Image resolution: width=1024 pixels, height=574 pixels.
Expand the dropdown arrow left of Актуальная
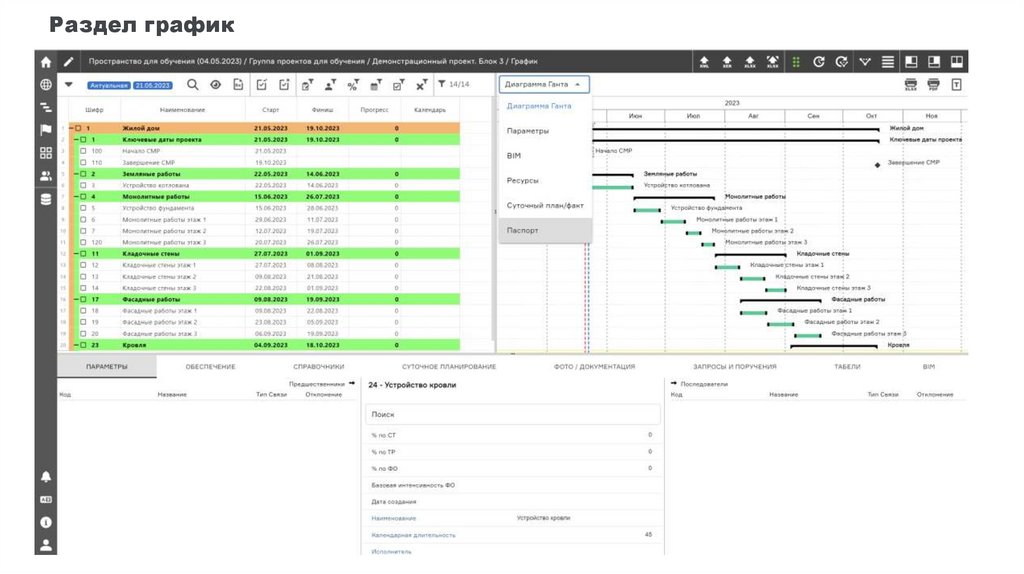69,85
